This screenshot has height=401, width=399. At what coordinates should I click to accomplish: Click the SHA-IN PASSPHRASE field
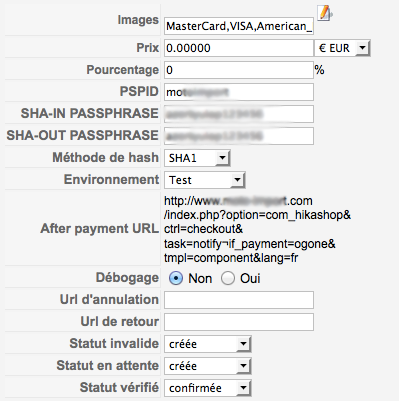tap(239, 114)
